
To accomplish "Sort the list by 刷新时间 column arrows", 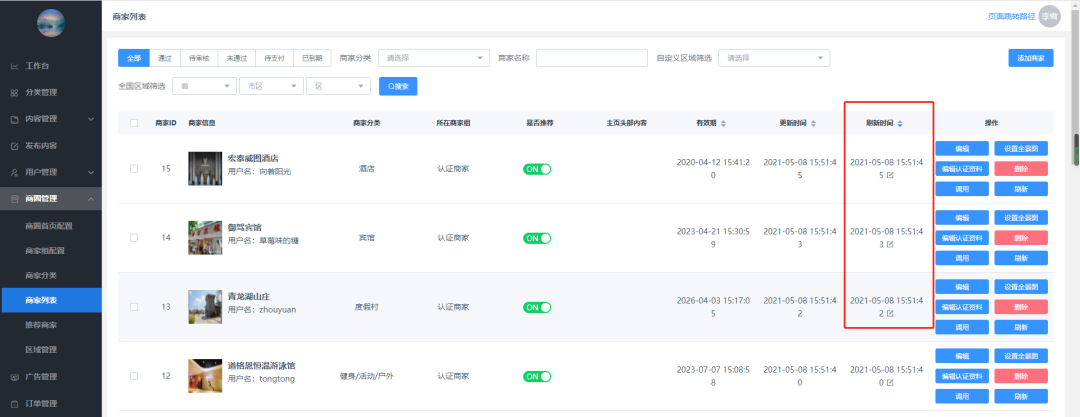I will click(x=900, y=123).
